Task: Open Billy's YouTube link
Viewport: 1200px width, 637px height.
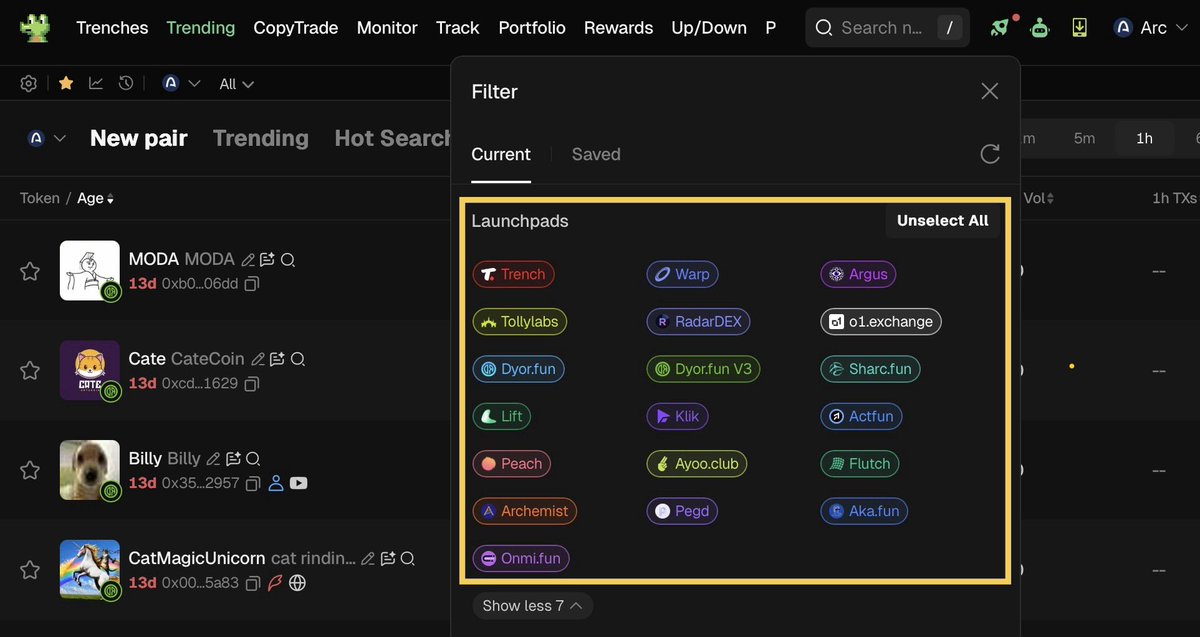Action: pyautogui.click(x=299, y=483)
